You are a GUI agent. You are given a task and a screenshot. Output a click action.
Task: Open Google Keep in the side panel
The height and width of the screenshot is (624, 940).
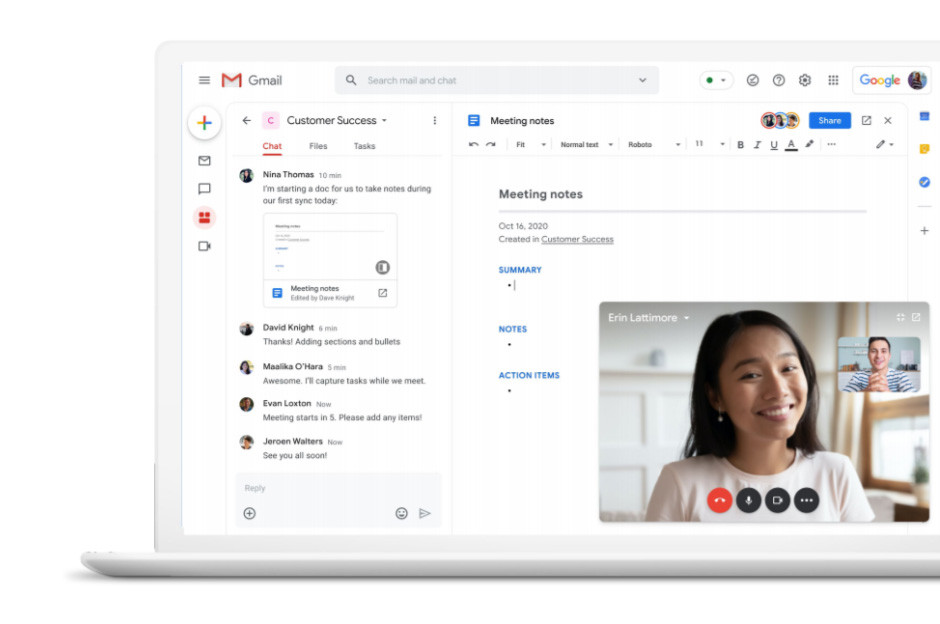tap(924, 148)
